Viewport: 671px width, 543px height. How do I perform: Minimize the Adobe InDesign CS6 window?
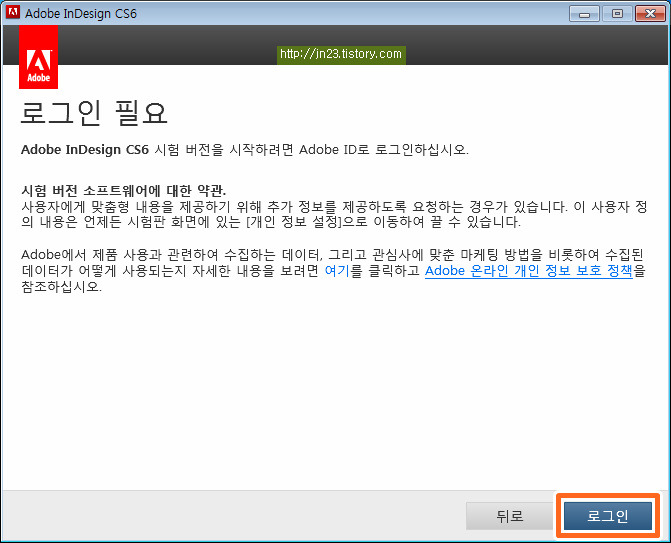(x=584, y=14)
